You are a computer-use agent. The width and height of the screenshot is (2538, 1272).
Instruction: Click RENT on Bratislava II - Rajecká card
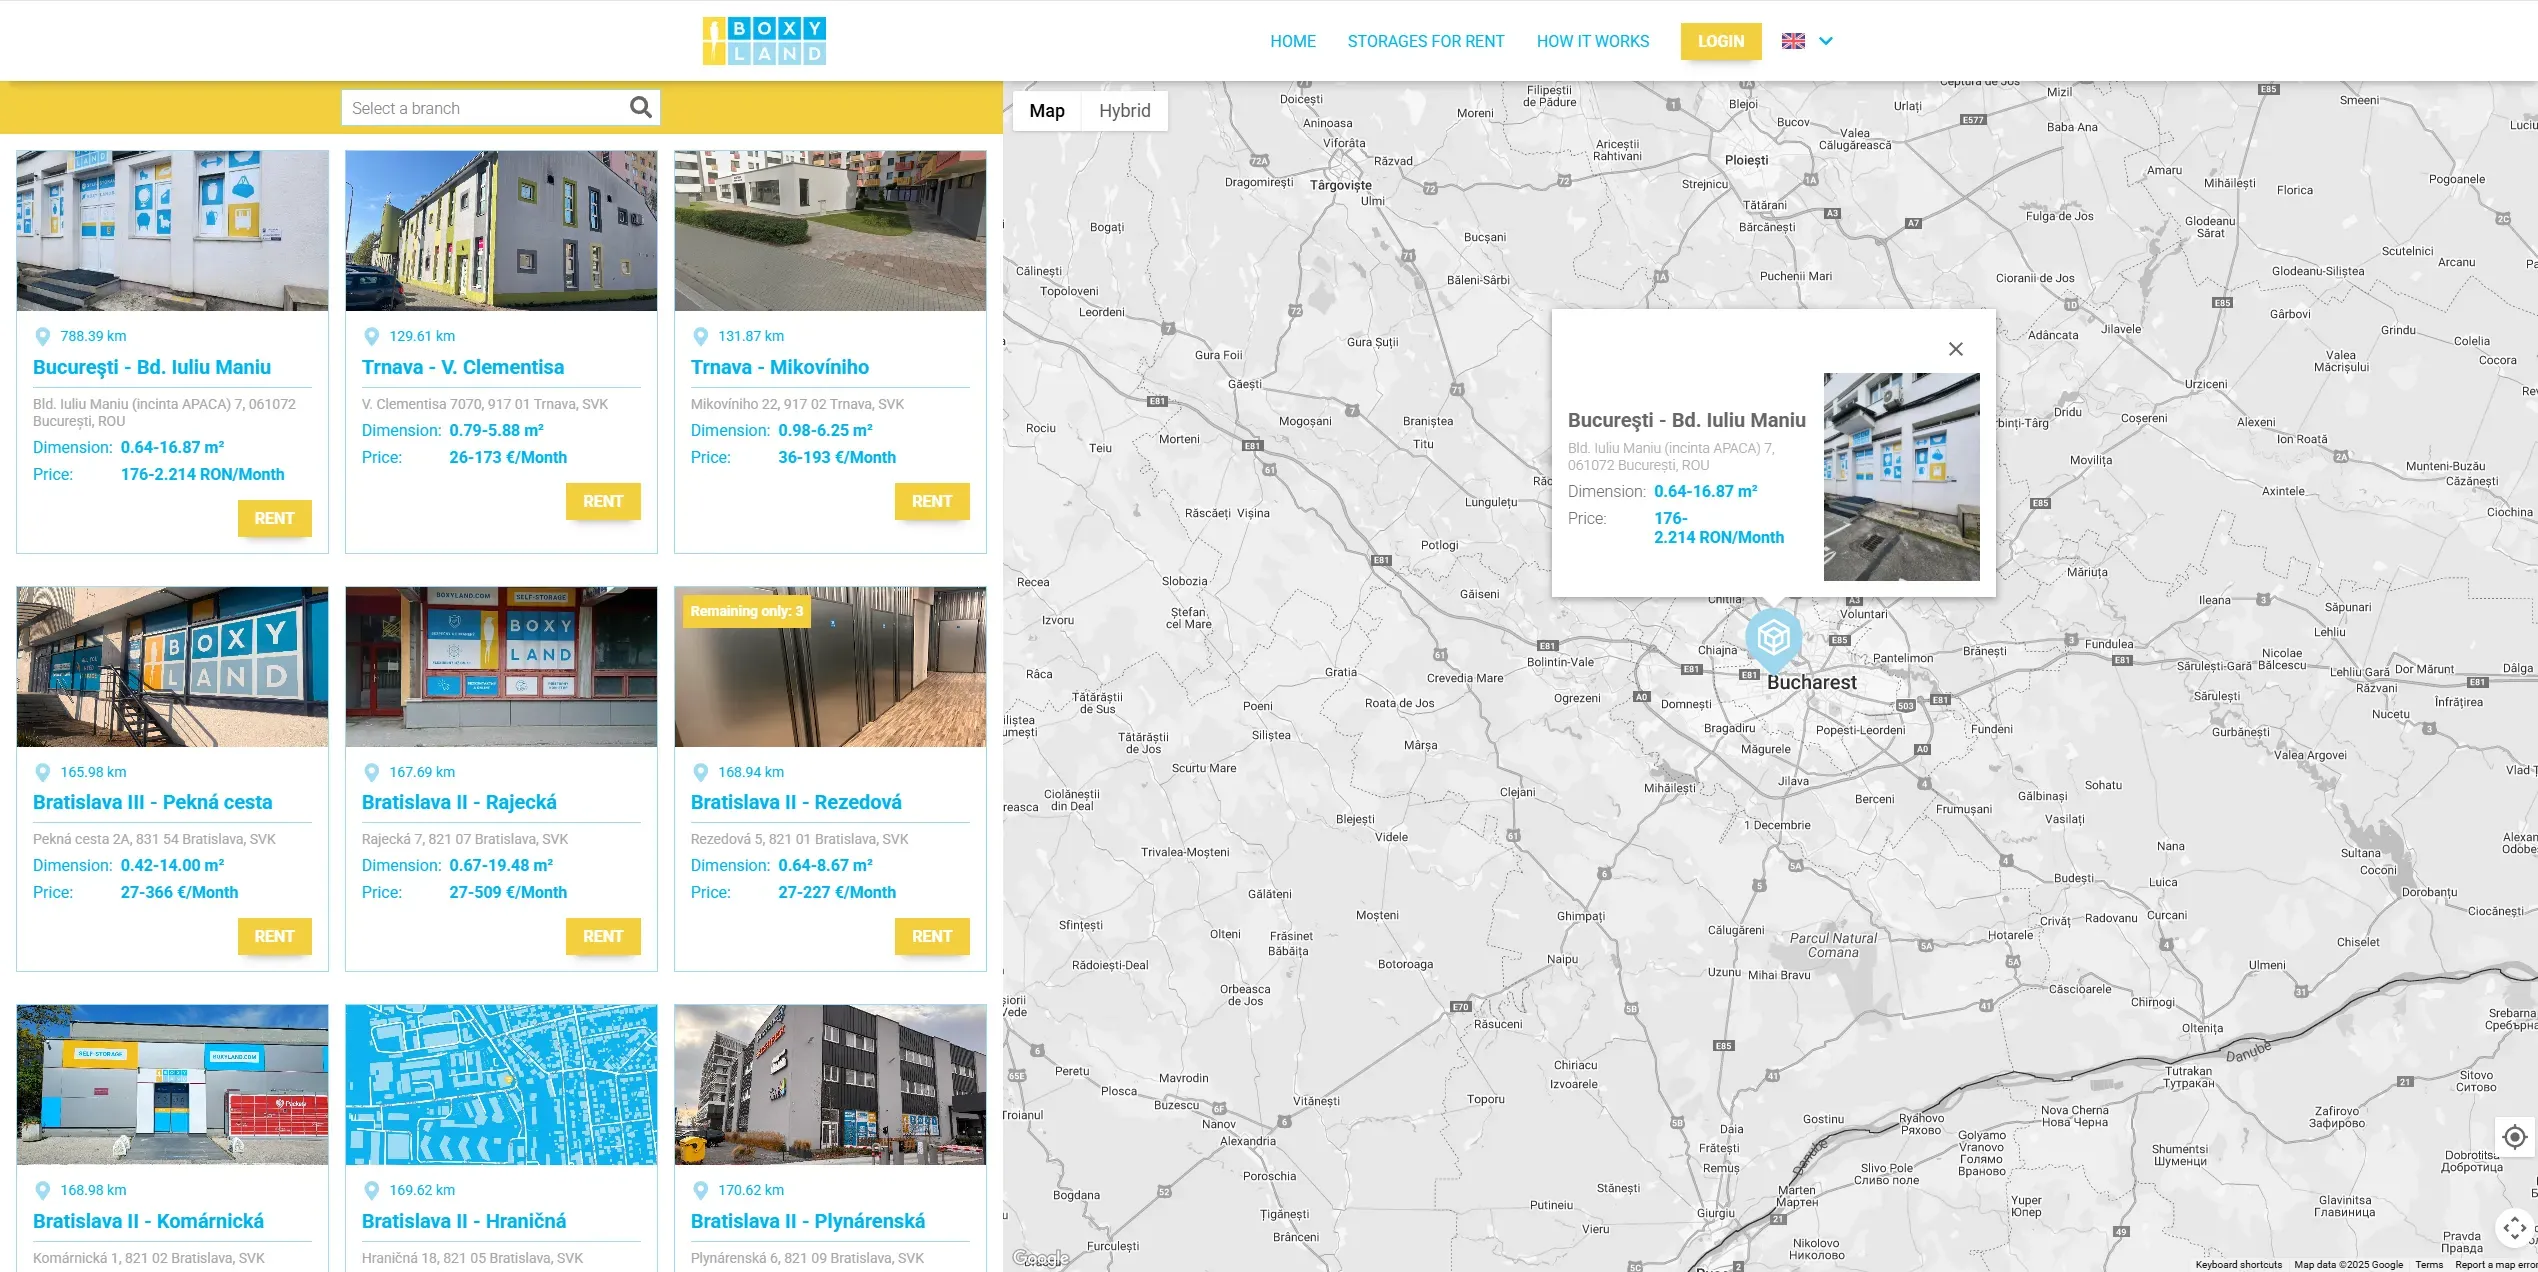[603, 936]
